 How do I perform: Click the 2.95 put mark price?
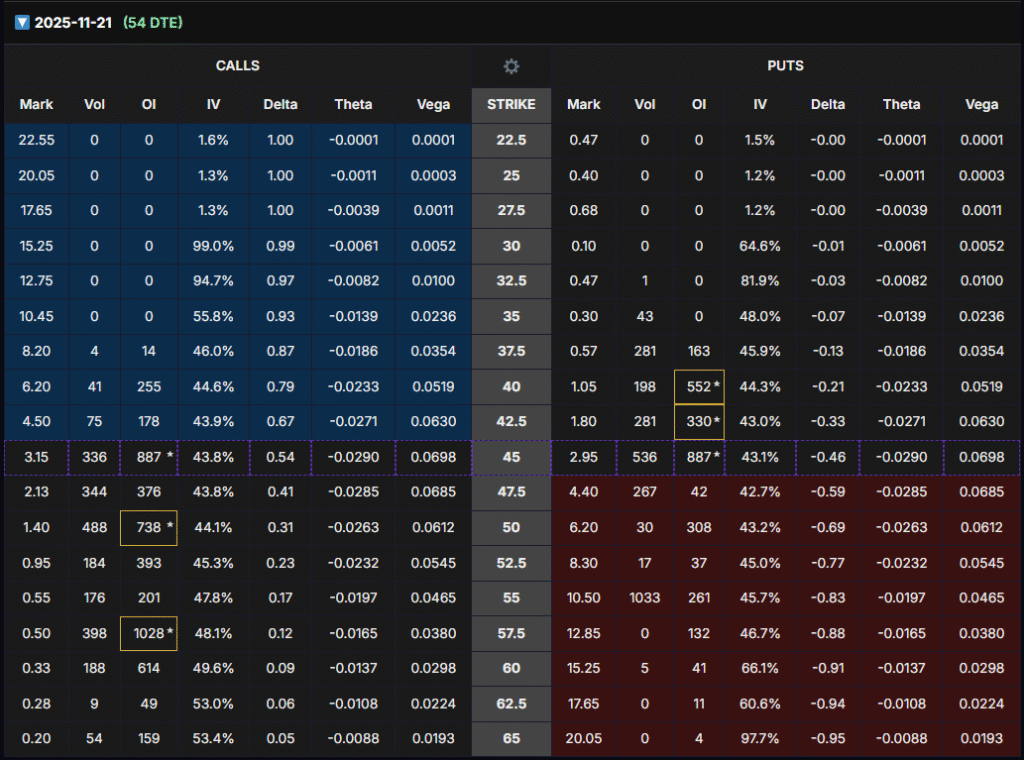(x=584, y=457)
